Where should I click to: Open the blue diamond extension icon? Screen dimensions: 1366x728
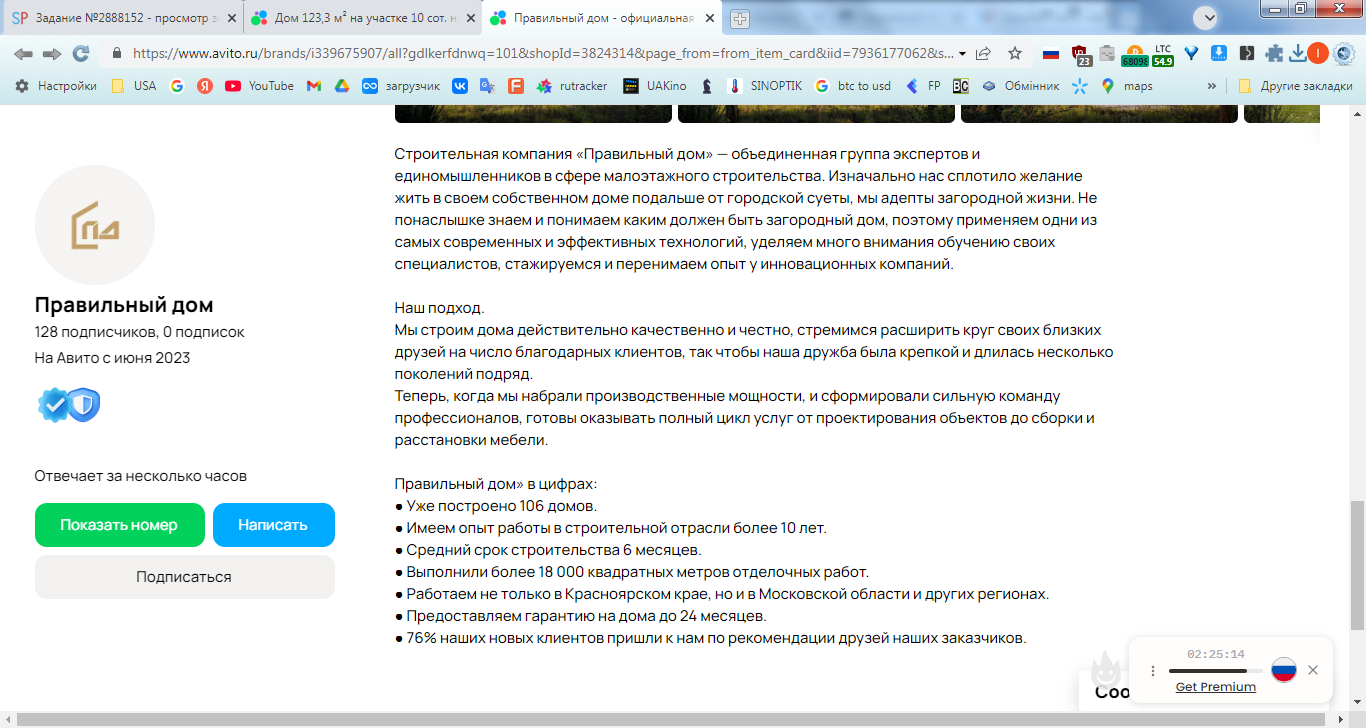tap(1191, 54)
